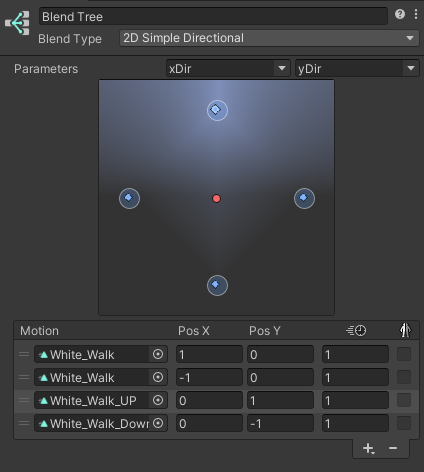Click the Mirror column figure icon
Viewport: 424px width, 472px height.
pos(405,330)
